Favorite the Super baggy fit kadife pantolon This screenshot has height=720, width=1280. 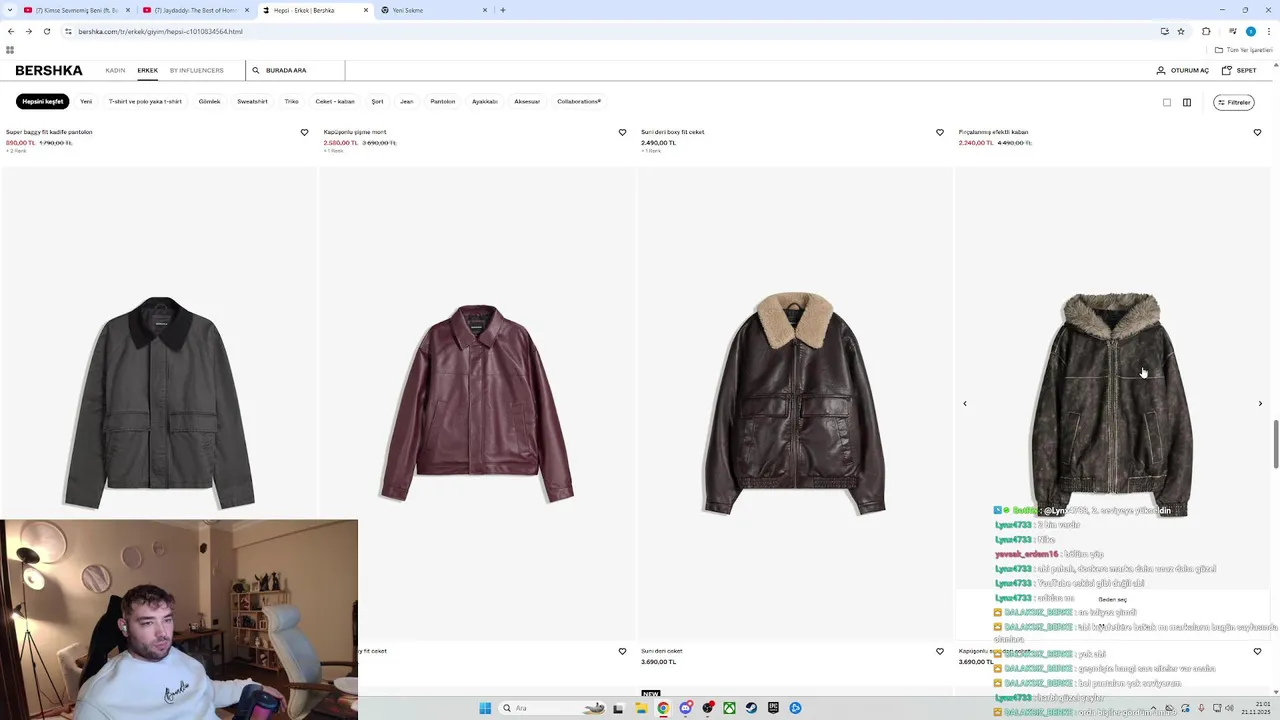[305, 132]
